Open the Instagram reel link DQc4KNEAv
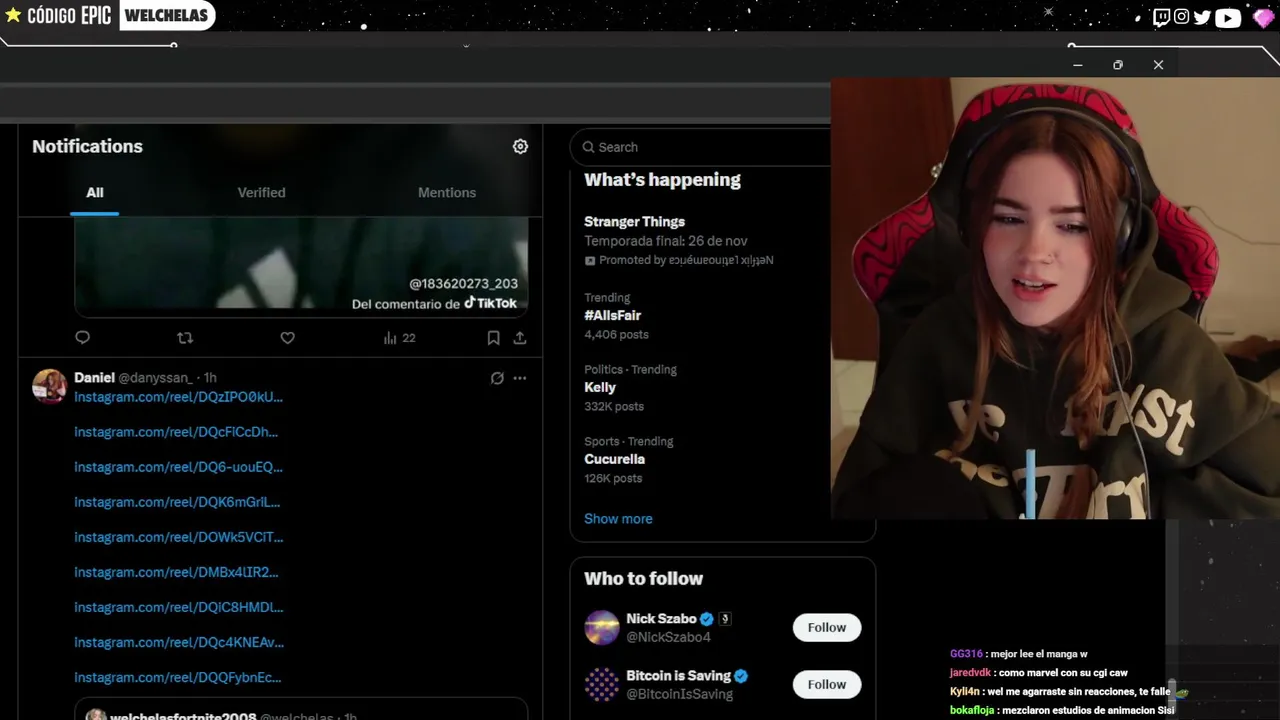Viewport: 1280px width, 720px height. tap(179, 642)
